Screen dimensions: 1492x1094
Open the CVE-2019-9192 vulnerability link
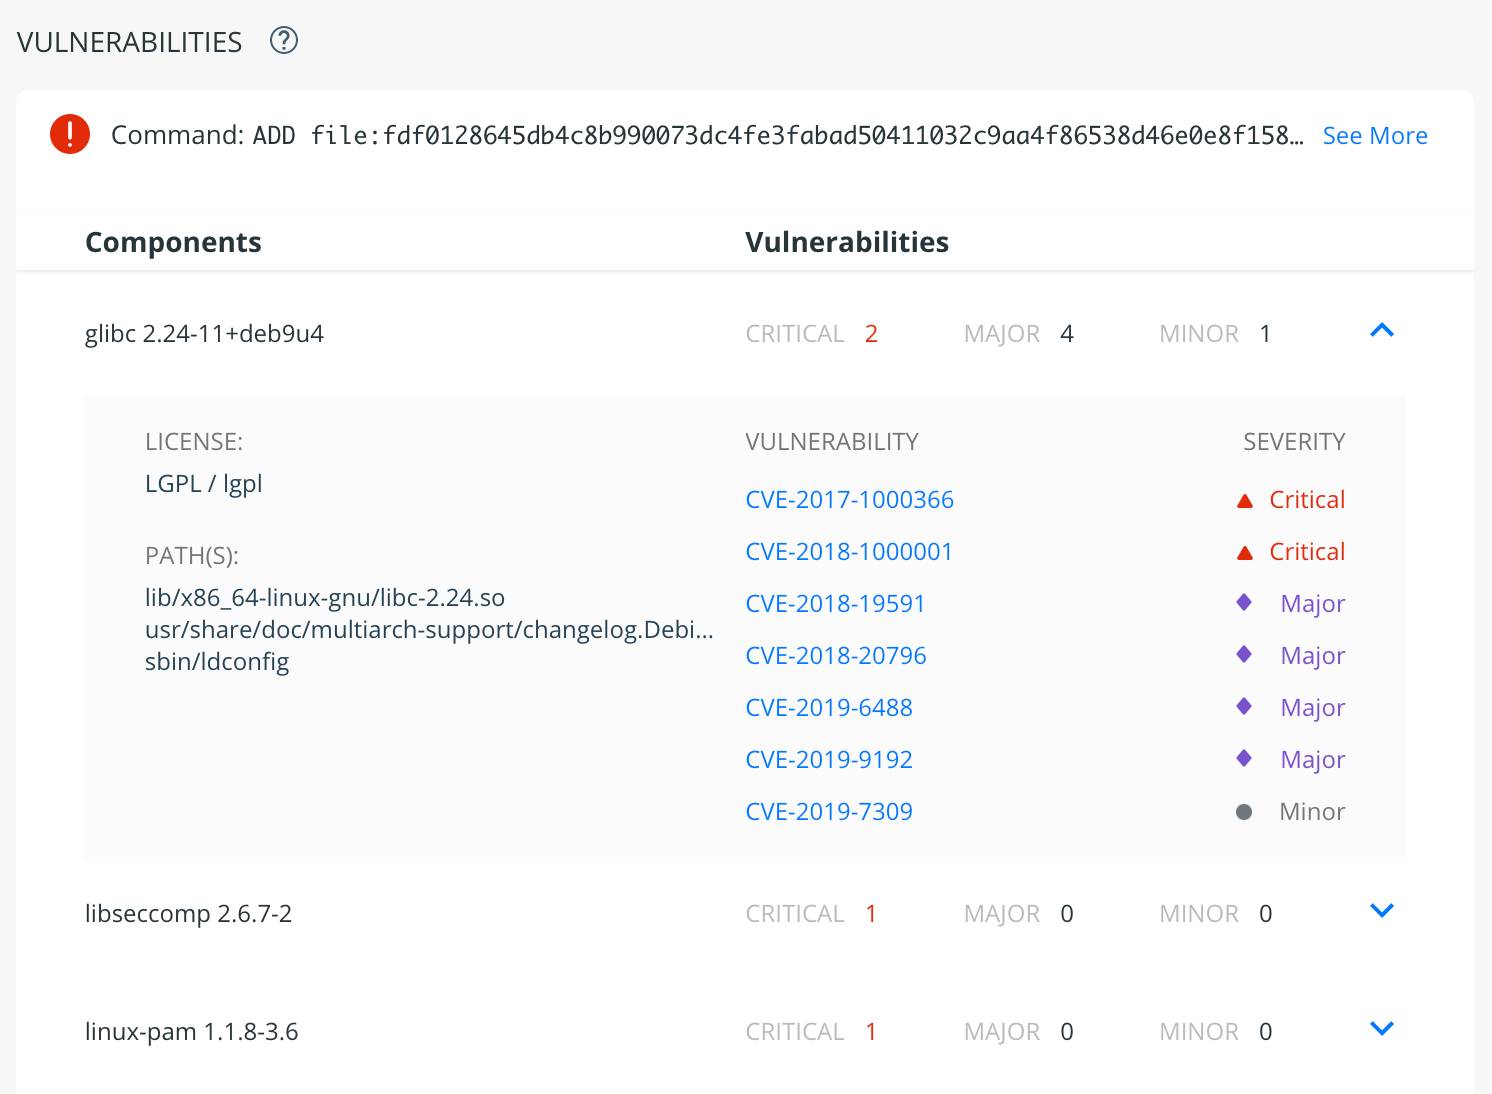(828, 760)
